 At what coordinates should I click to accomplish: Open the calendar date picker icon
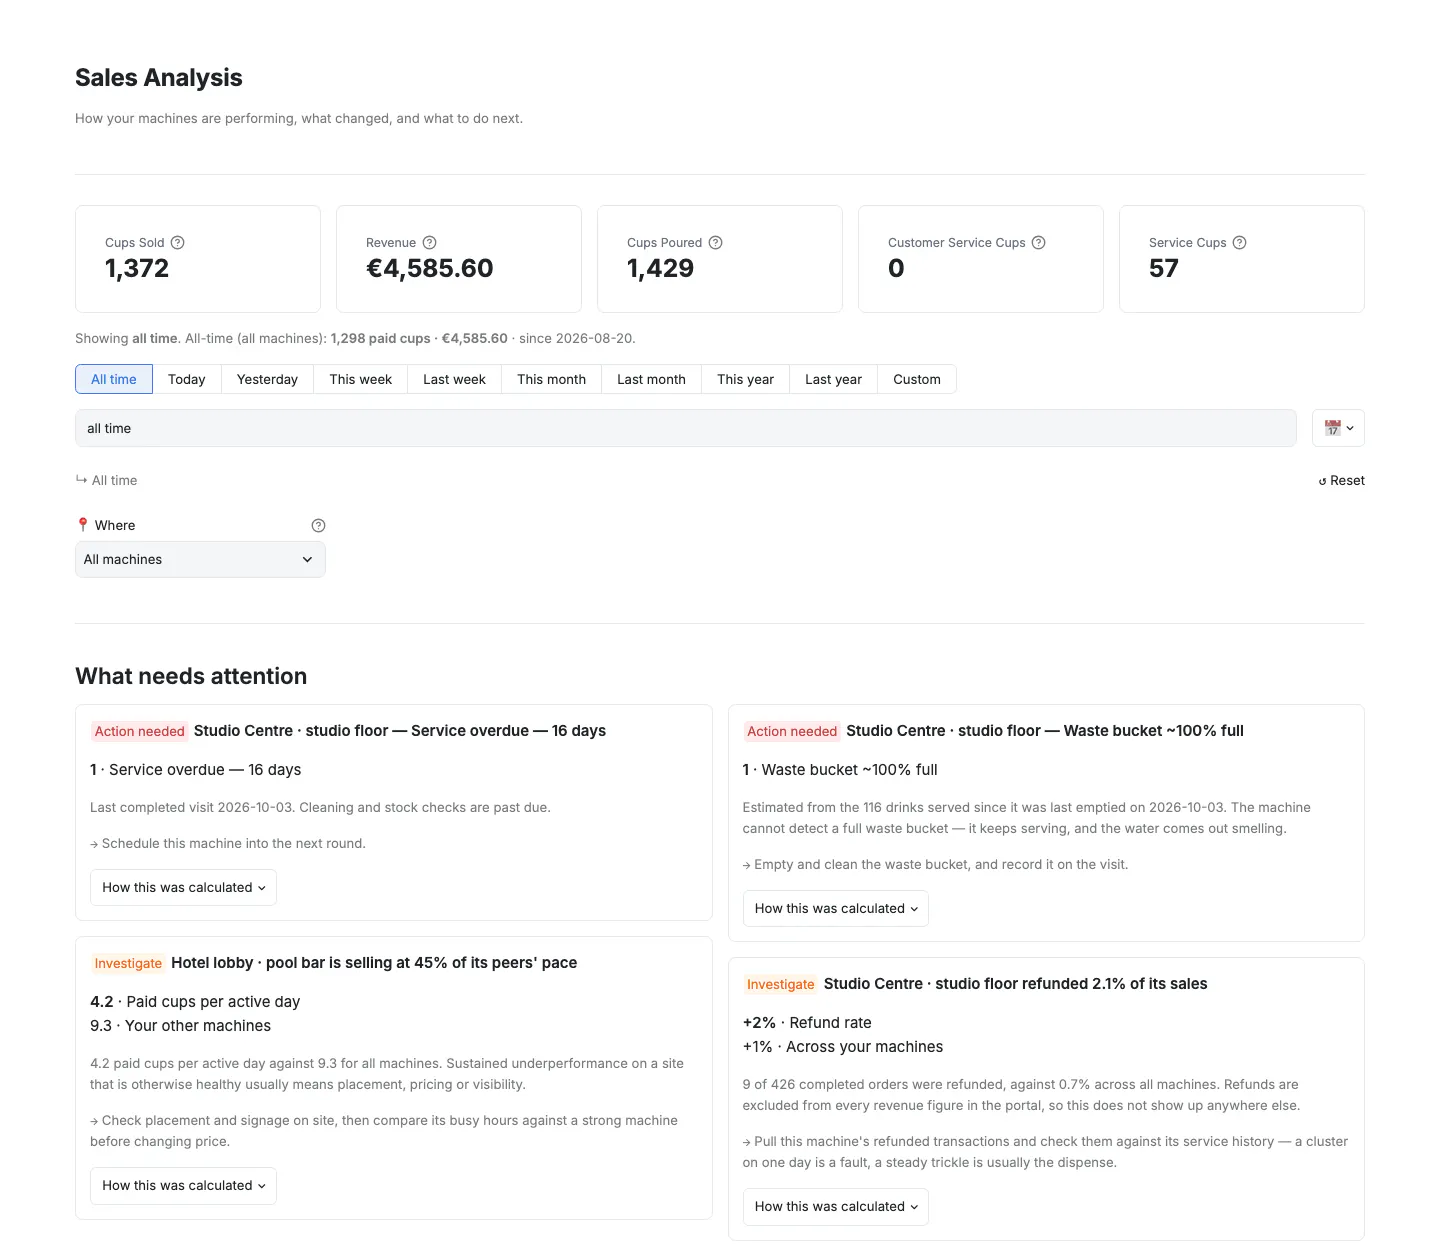coord(1338,428)
